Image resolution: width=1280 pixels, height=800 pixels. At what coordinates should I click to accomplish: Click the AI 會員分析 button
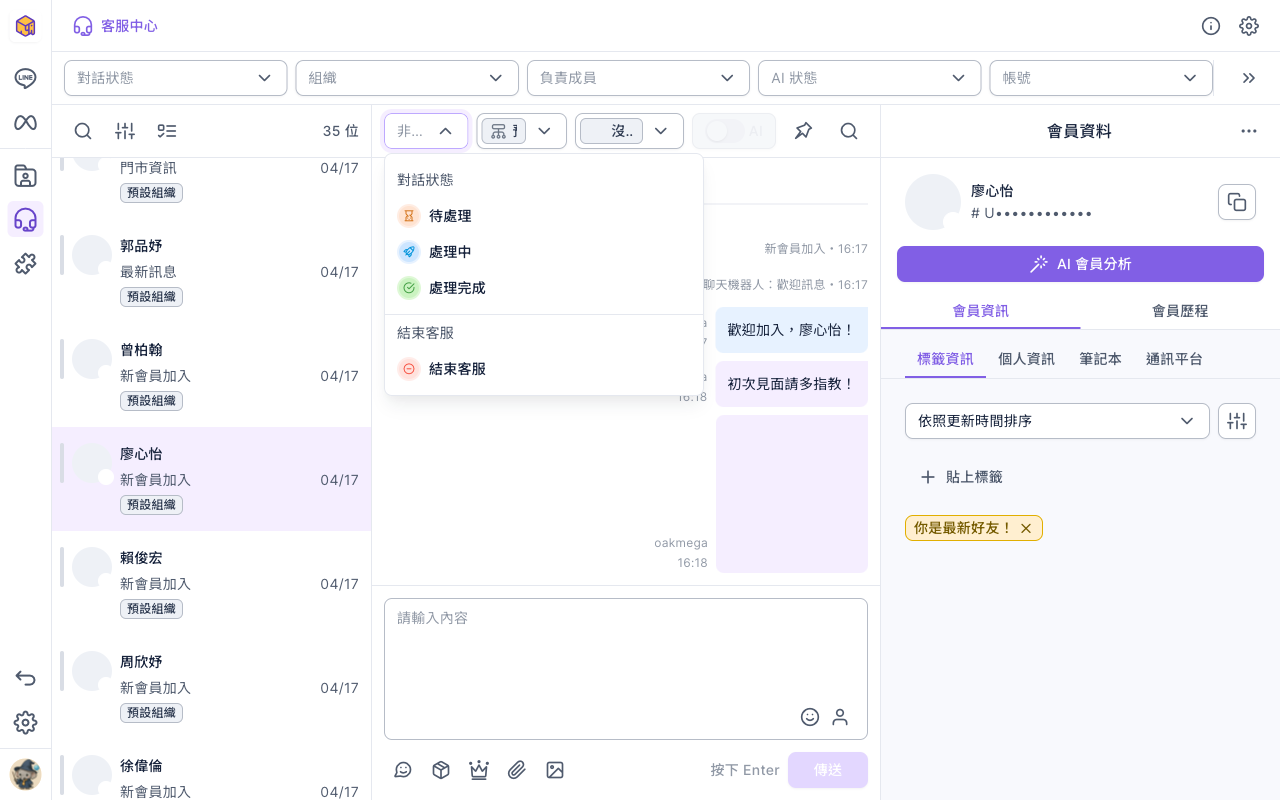point(1080,264)
